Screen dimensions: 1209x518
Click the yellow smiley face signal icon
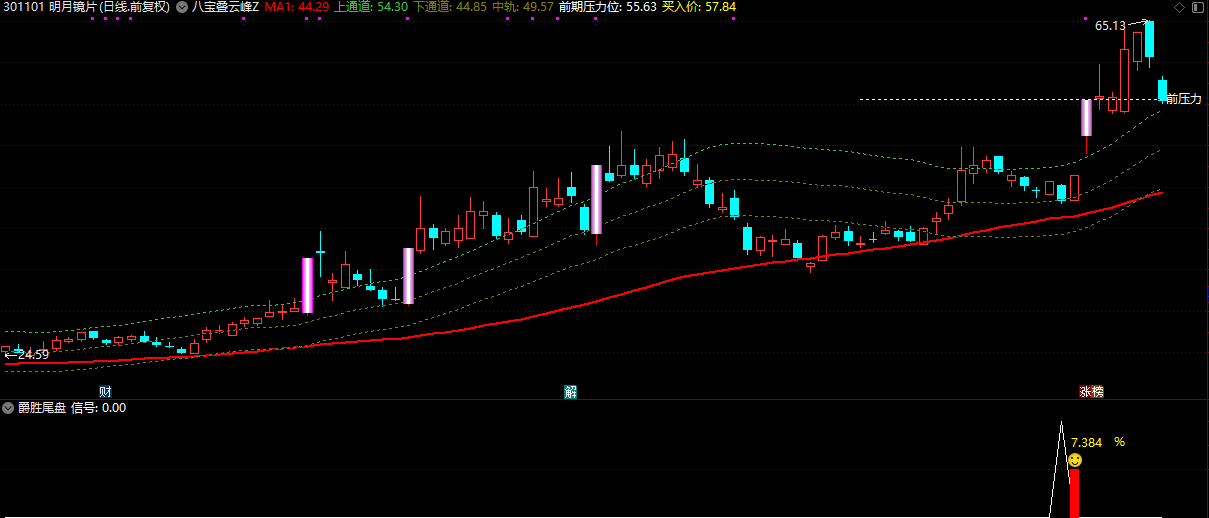(1075, 460)
